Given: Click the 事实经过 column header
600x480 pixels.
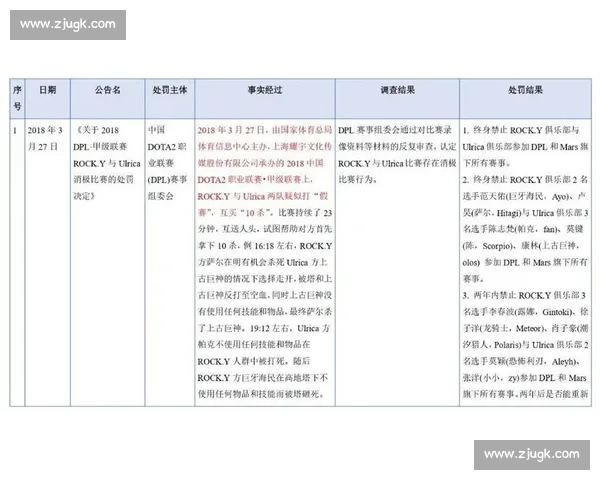Looking at the screenshot, I should tap(265, 98).
